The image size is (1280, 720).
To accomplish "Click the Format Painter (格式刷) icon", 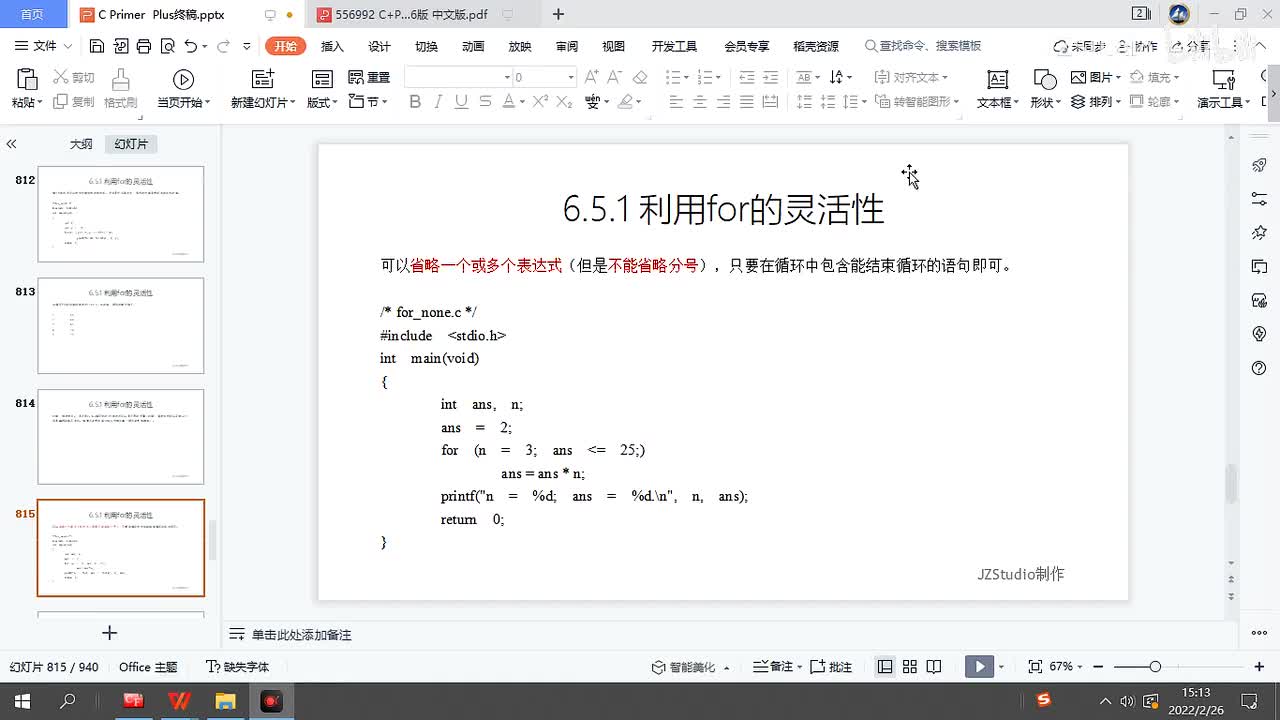I will (x=121, y=79).
